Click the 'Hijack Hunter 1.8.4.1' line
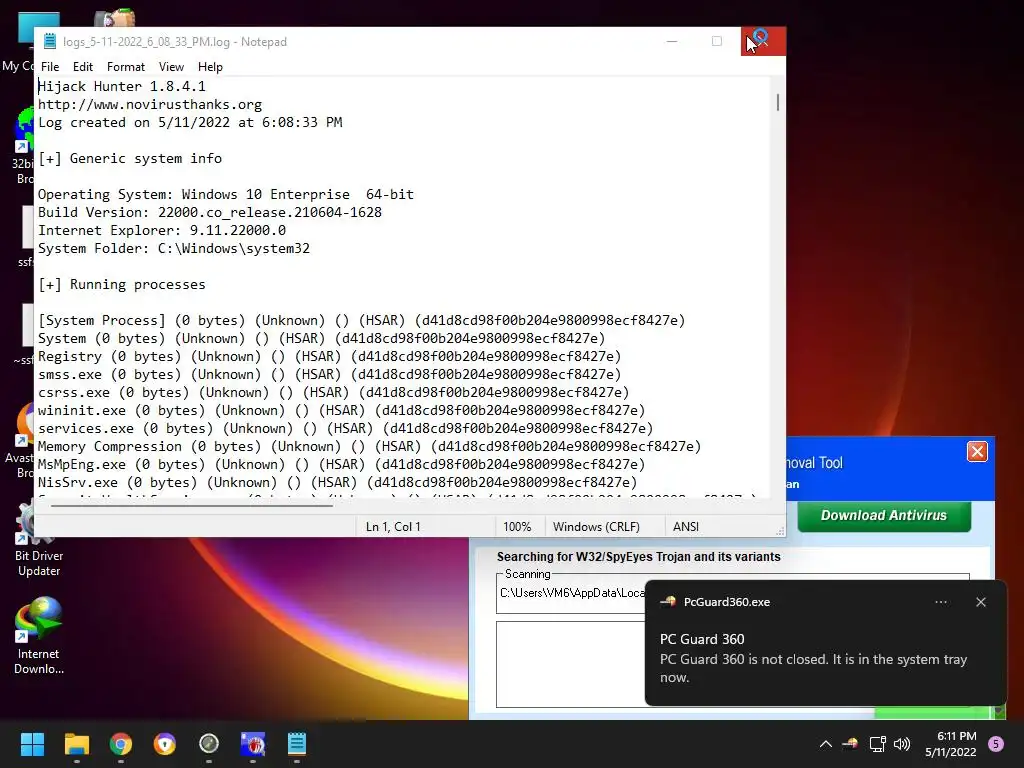This screenshot has width=1024, height=768. tap(121, 86)
